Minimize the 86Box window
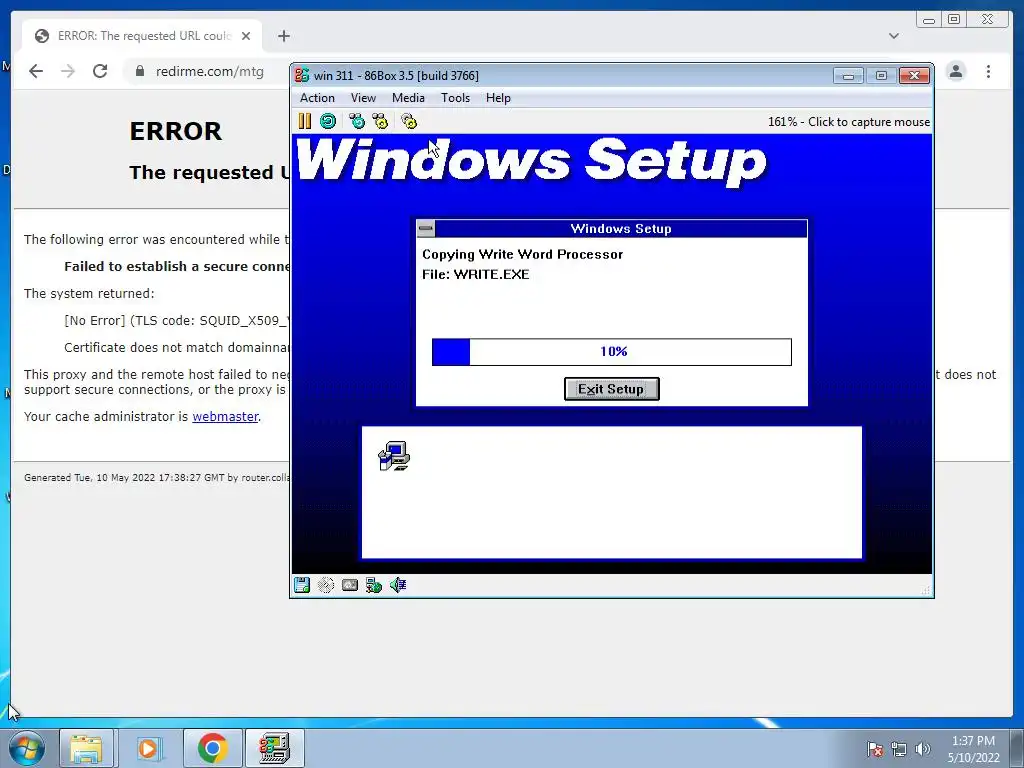The height and width of the screenshot is (768, 1024). 848,76
